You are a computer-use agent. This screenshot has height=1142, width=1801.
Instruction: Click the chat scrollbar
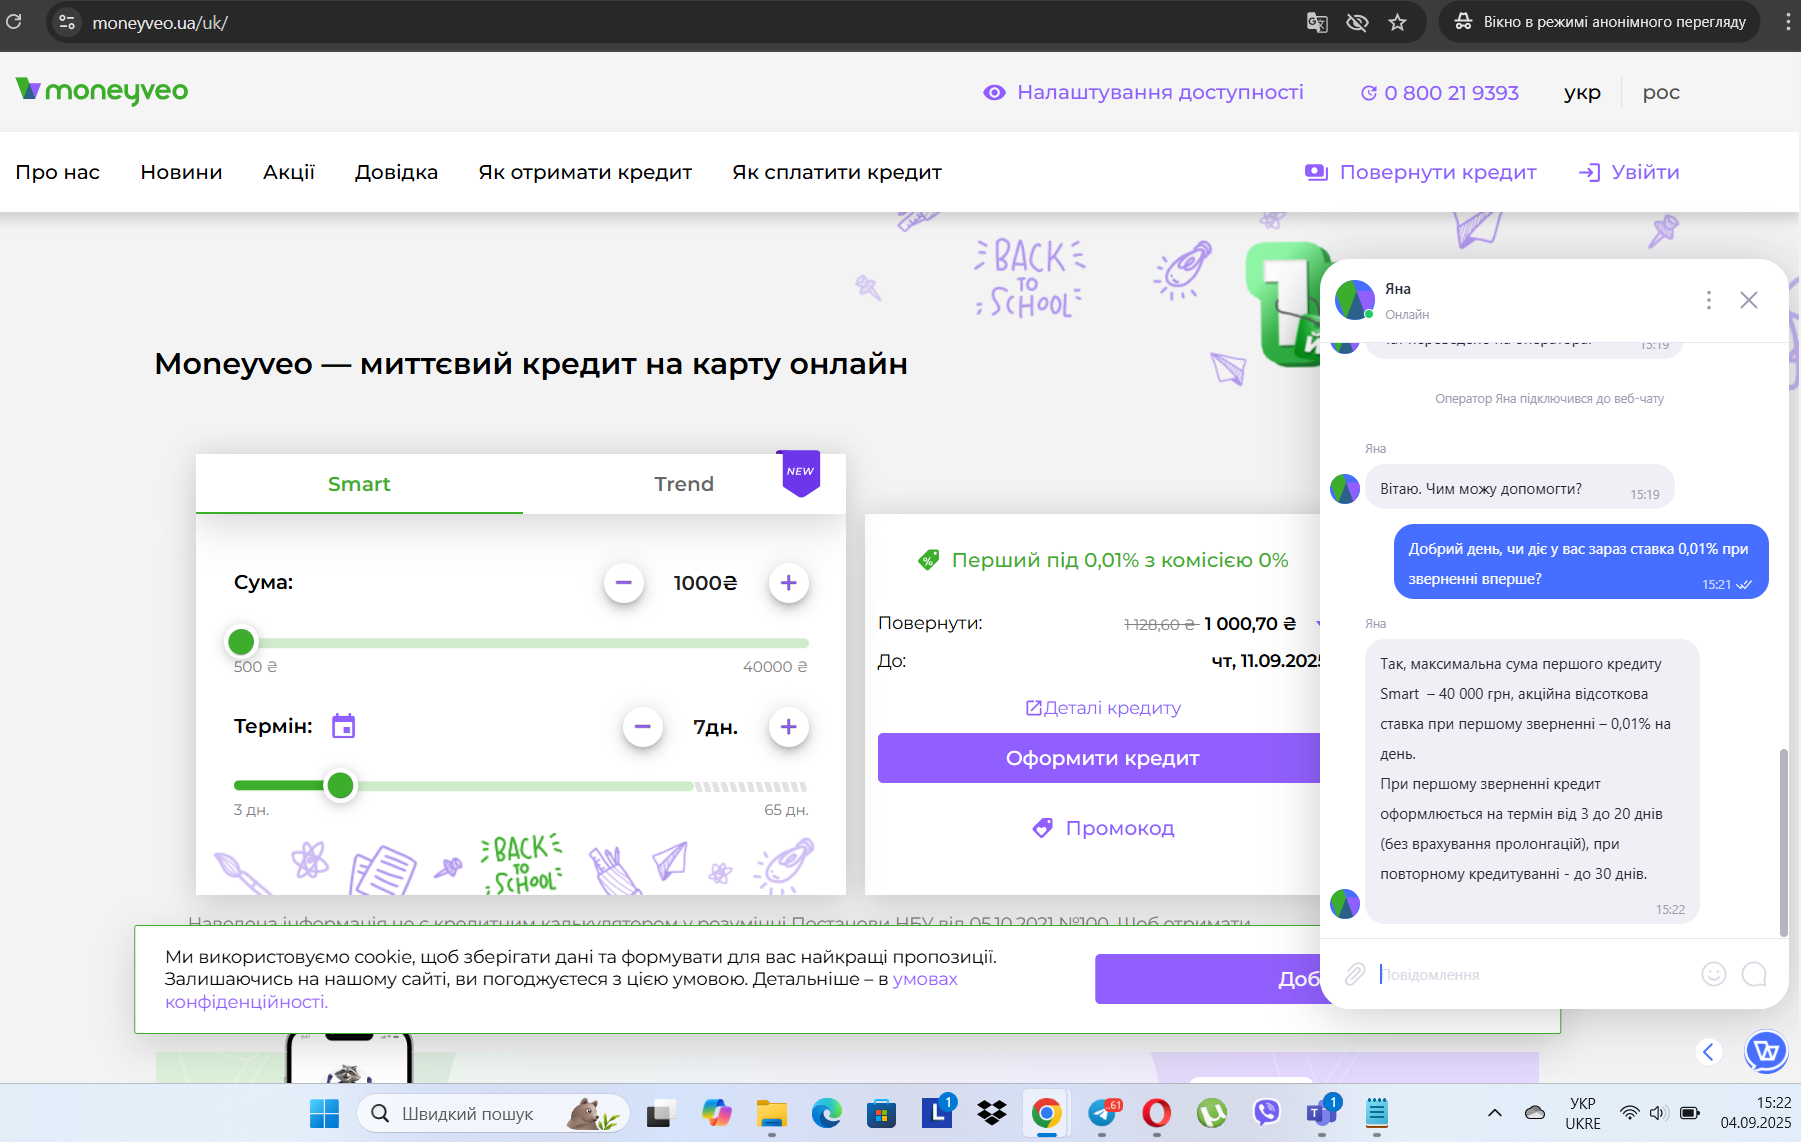1783,842
